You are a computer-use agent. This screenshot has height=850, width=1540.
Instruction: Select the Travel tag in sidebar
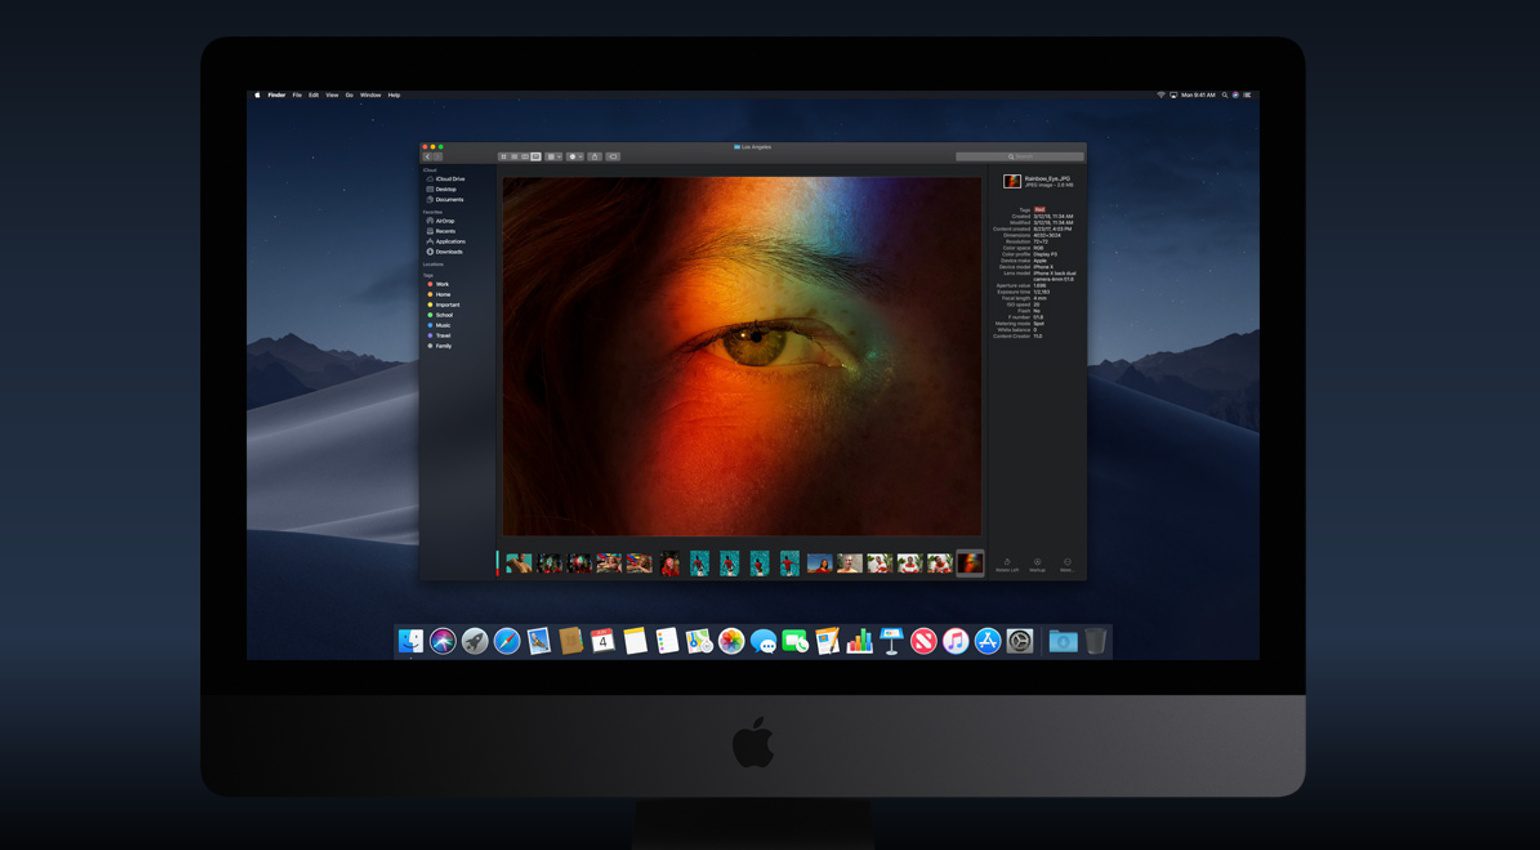442,336
